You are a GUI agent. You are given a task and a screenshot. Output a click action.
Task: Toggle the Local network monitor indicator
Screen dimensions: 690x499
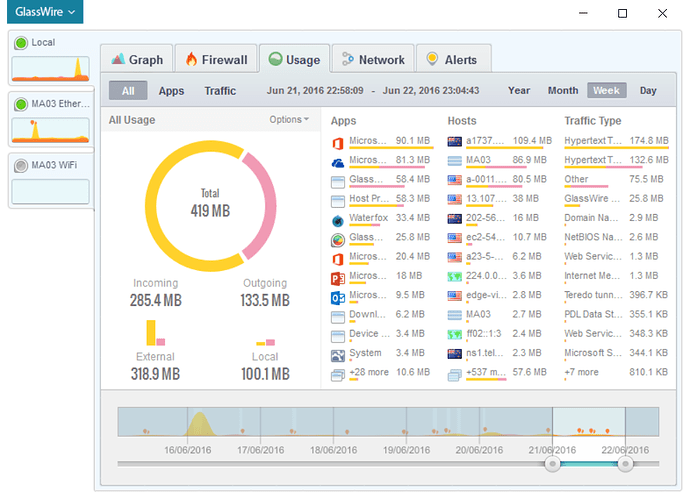(20, 43)
